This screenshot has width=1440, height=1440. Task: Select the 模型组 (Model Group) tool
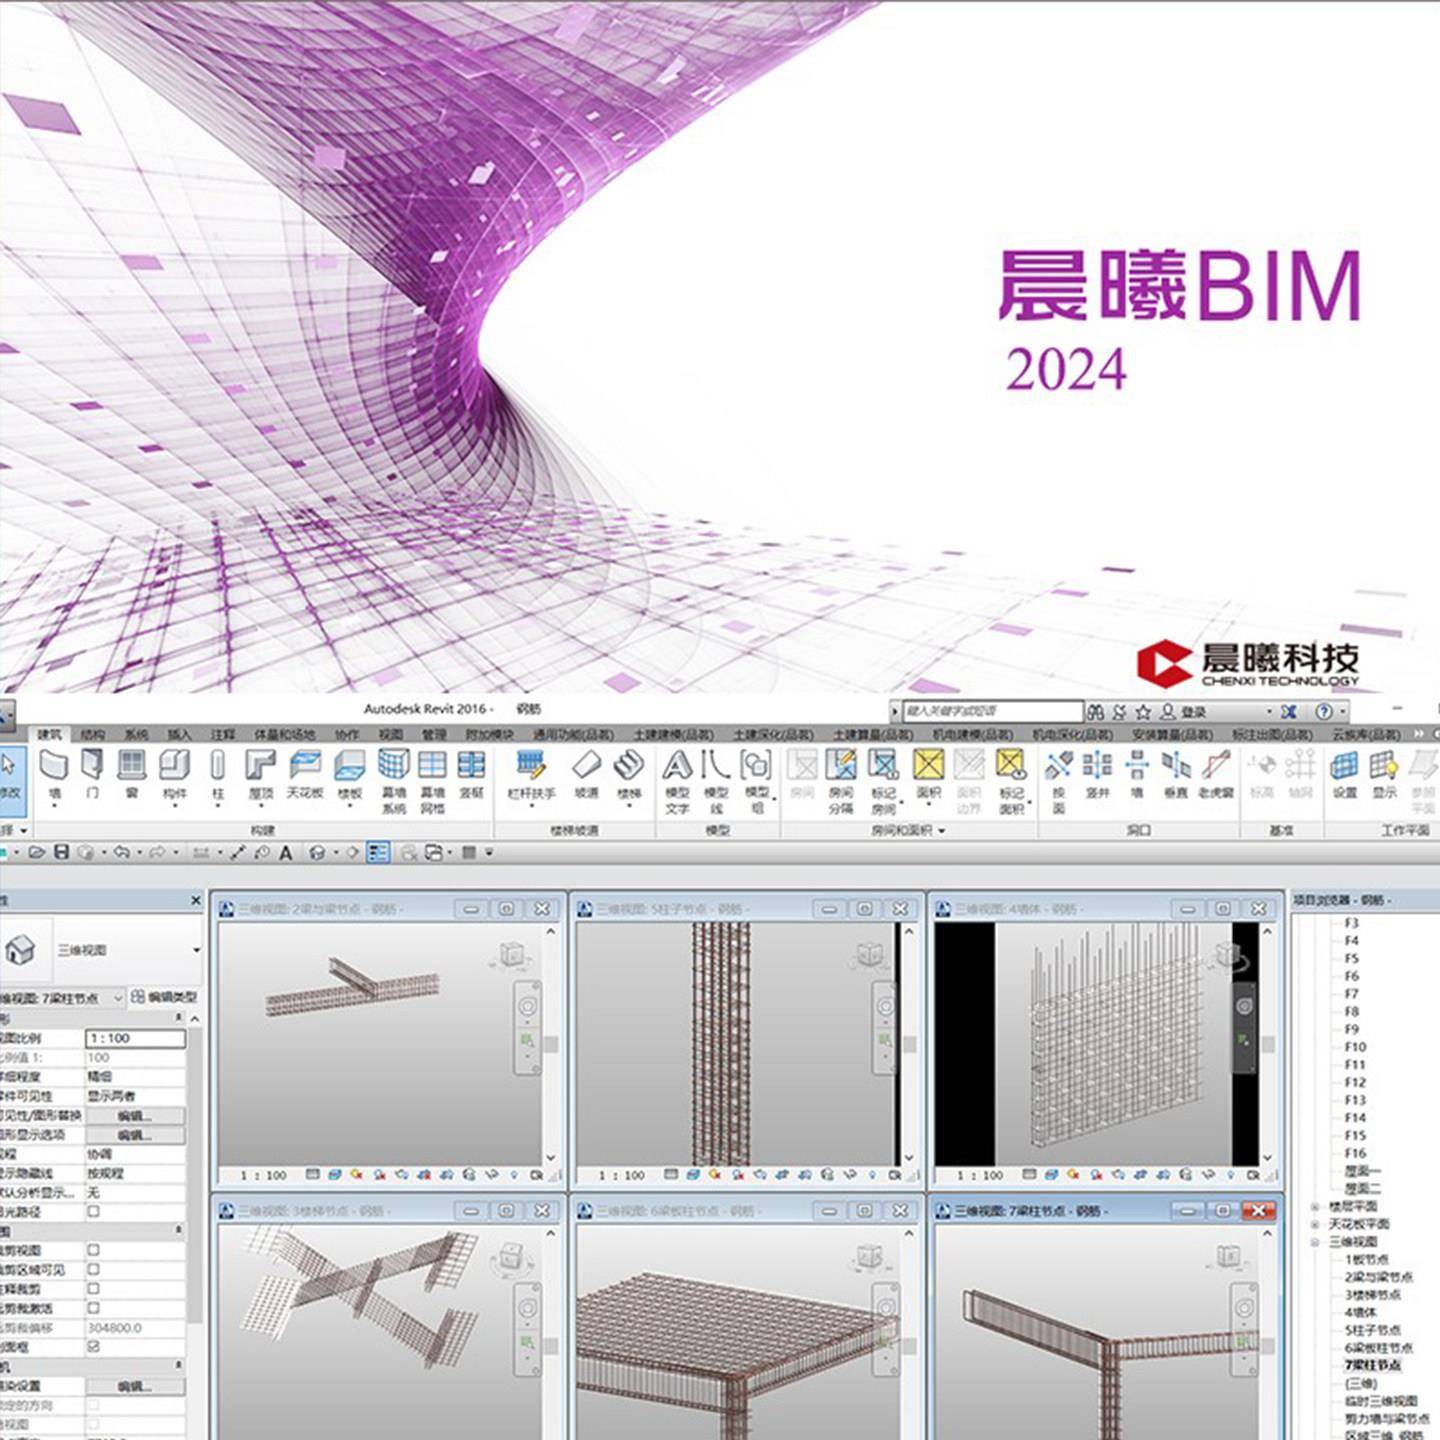[x=756, y=781]
